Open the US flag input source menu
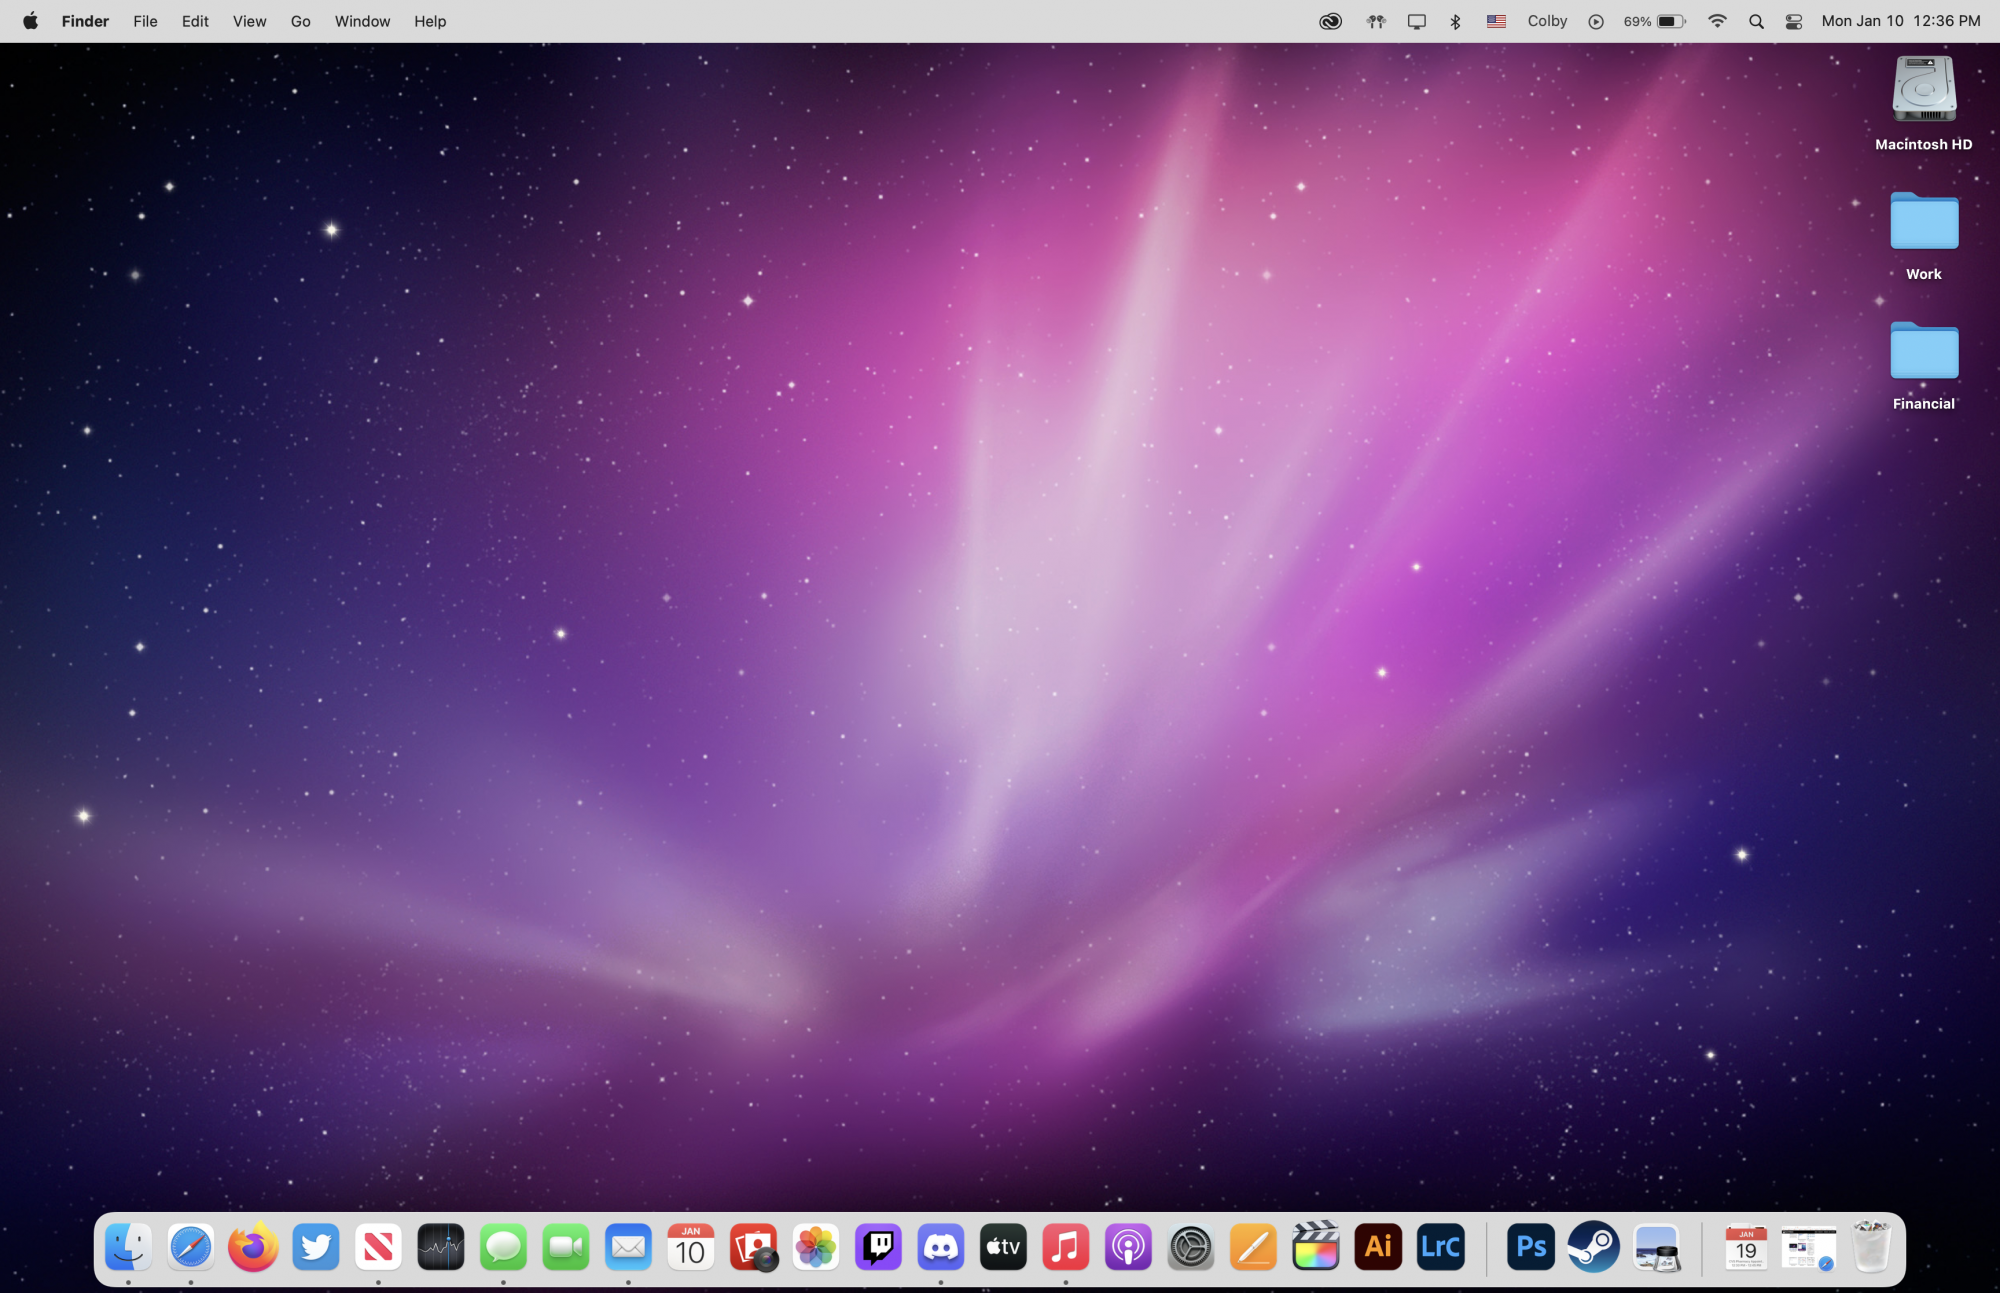Screen dimensions: 2000x1293 [x=1496, y=21]
